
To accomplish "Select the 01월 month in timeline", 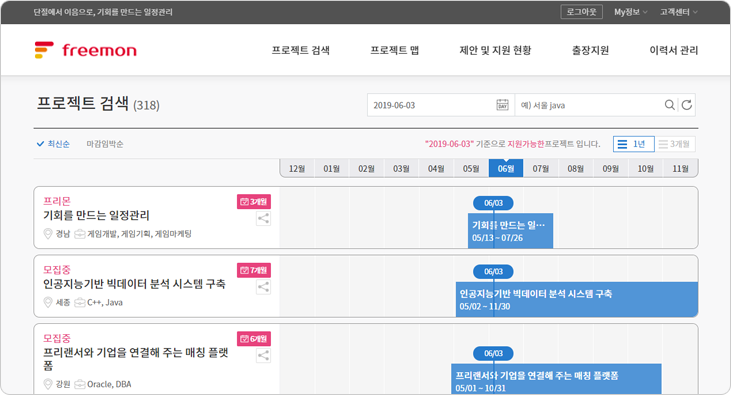I will pos(331,168).
